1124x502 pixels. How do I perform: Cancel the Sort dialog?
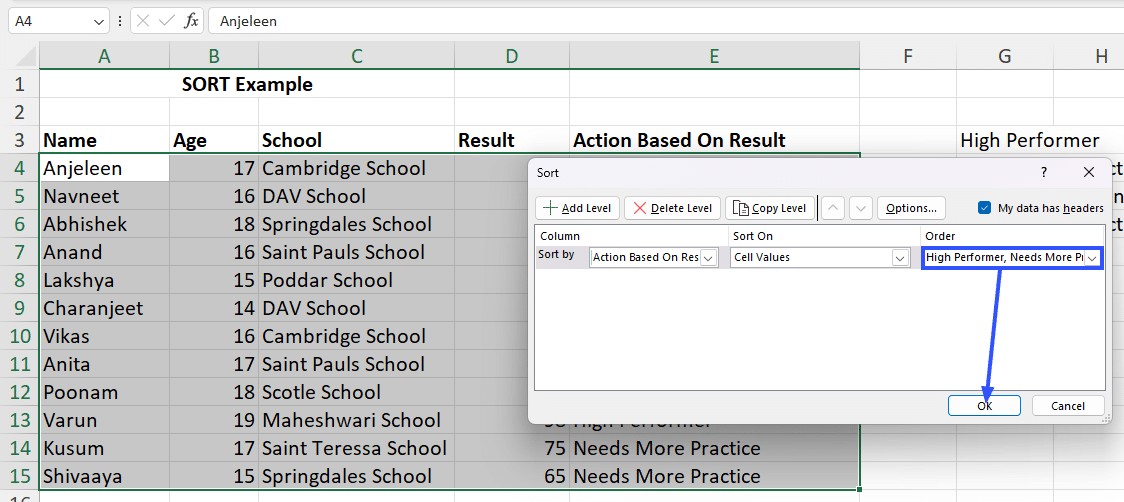(x=1068, y=406)
